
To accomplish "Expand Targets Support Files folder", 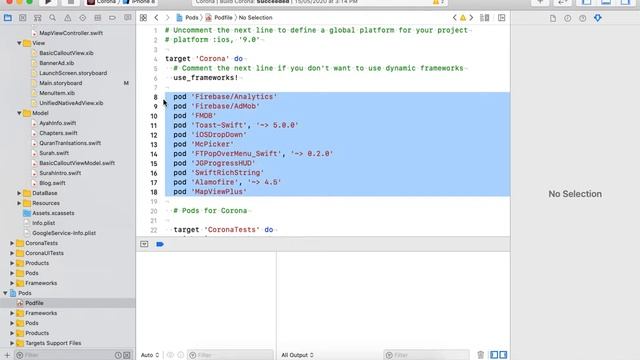I will (x=12, y=343).
